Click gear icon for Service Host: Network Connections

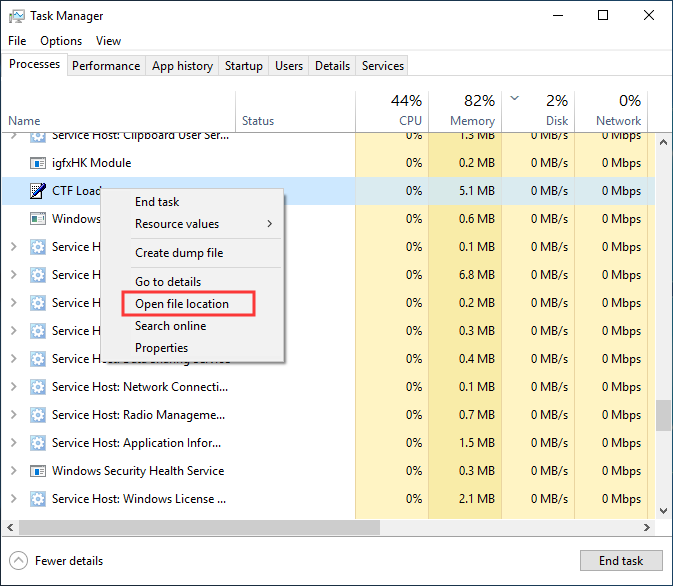pyautogui.click(x=38, y=387)
